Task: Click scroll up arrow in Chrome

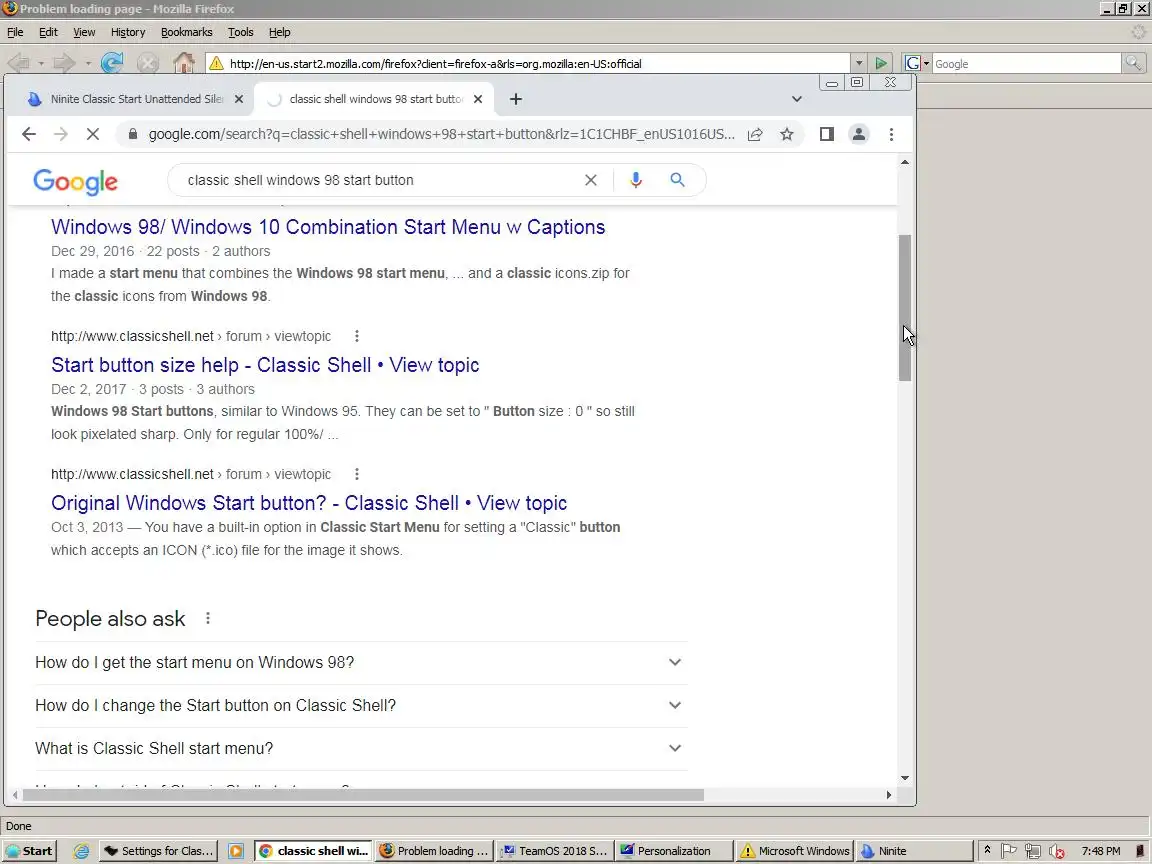Action: coord(905,162)
